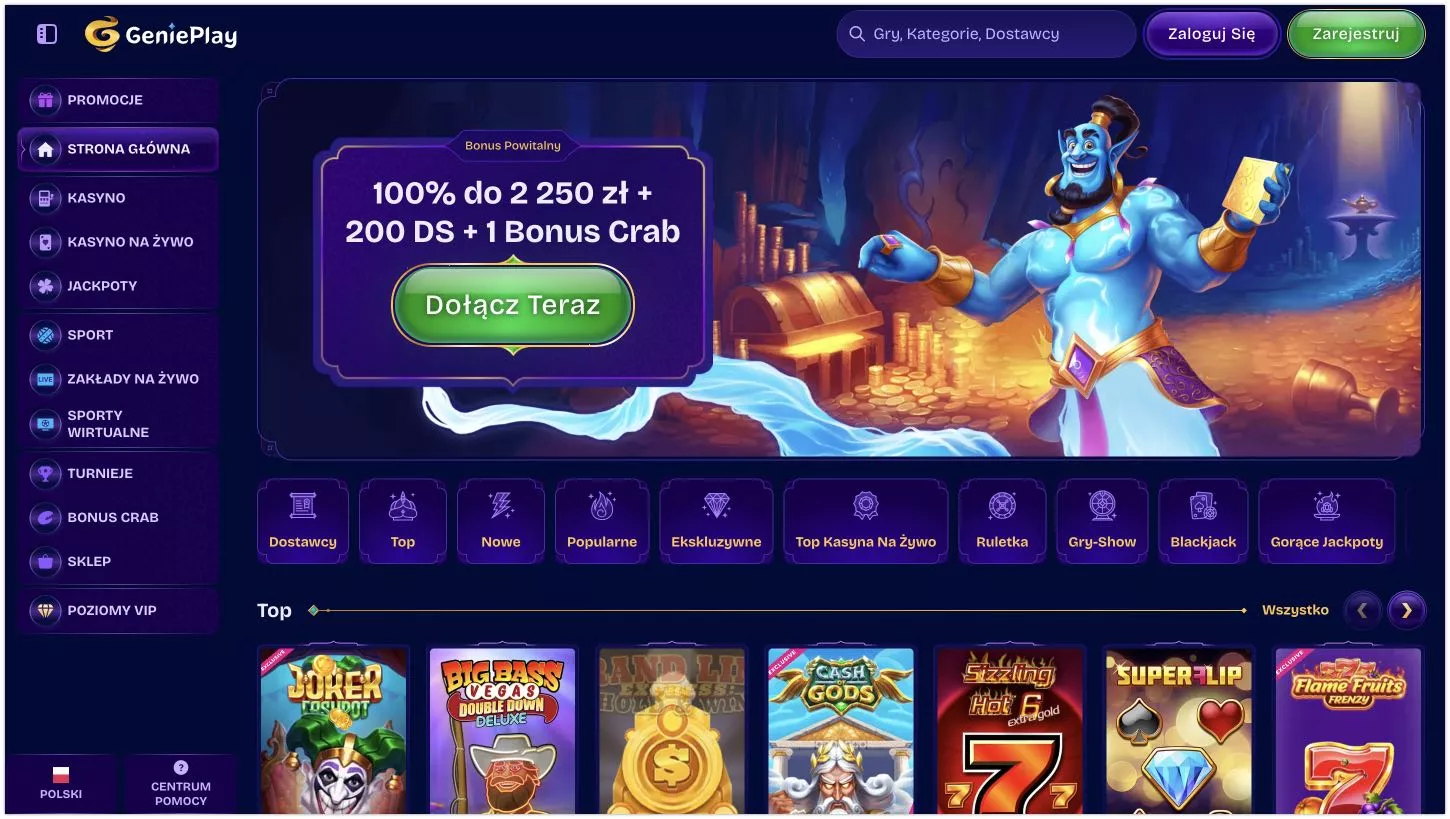Collapse the sidebar with the panel toggle icon
The image size is (1450, 819).
pyautogui.click(x=47, y=34)
